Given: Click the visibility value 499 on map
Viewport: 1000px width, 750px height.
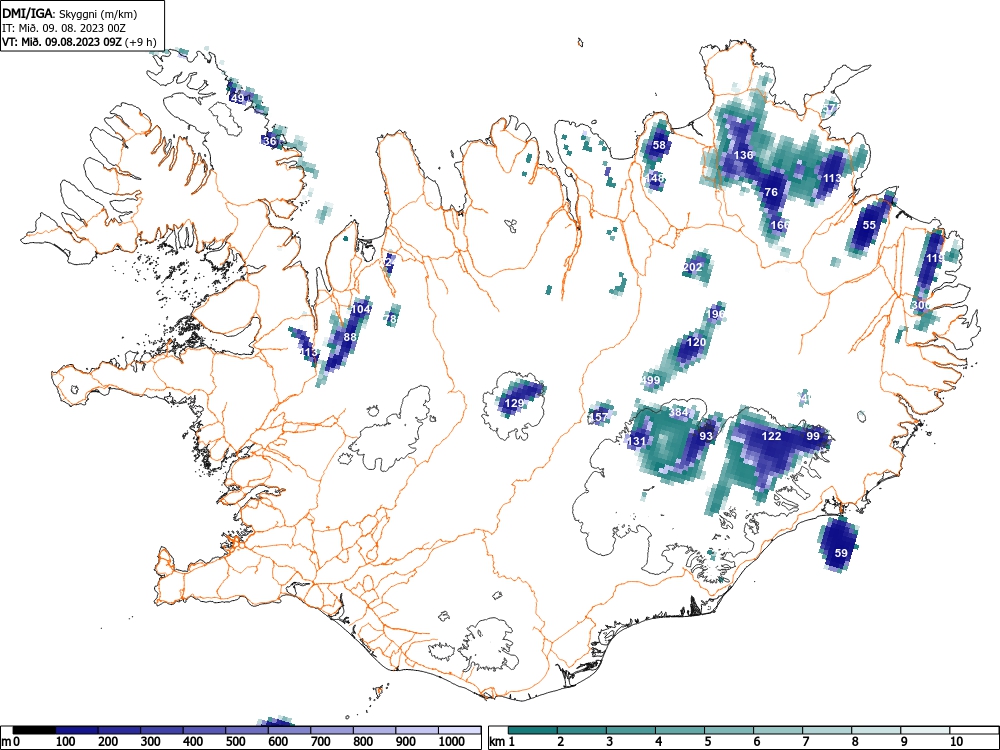Looking at the screenshot, I should (651, 380).
